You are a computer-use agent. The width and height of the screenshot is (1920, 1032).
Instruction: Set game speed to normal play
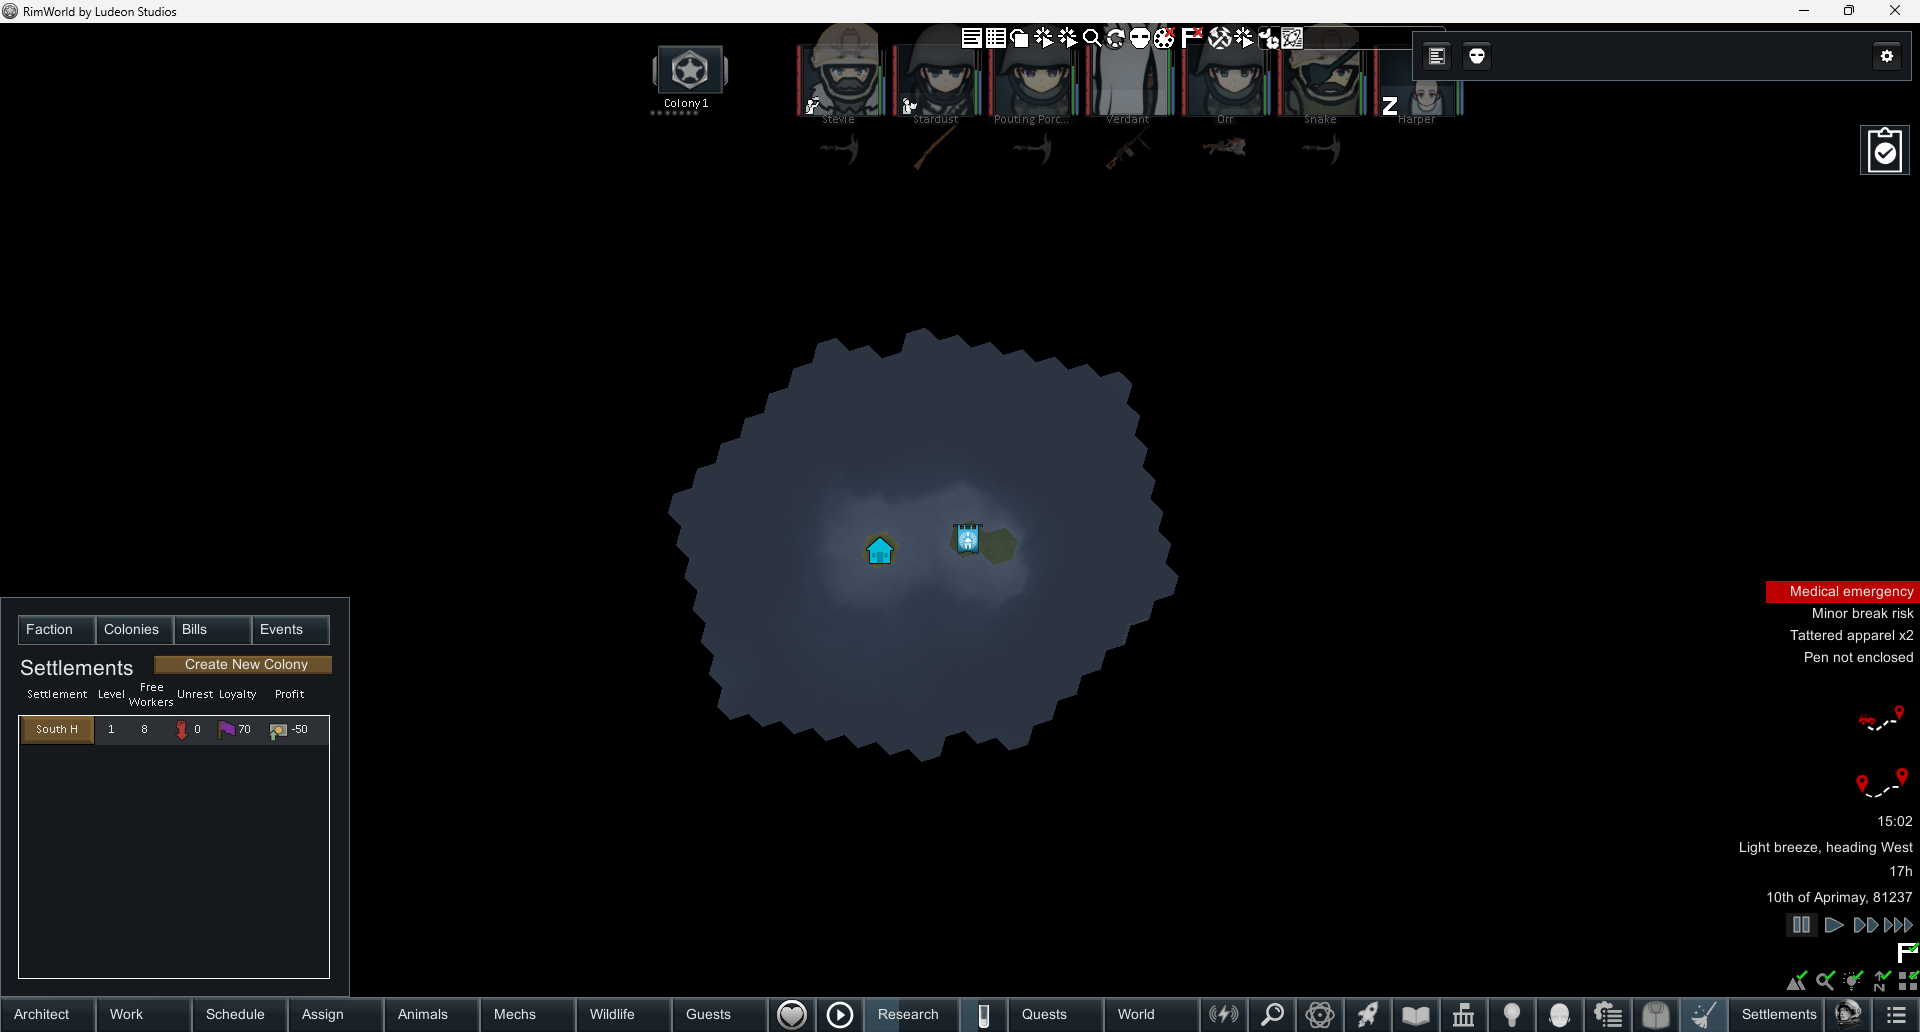click(1833, 925)
